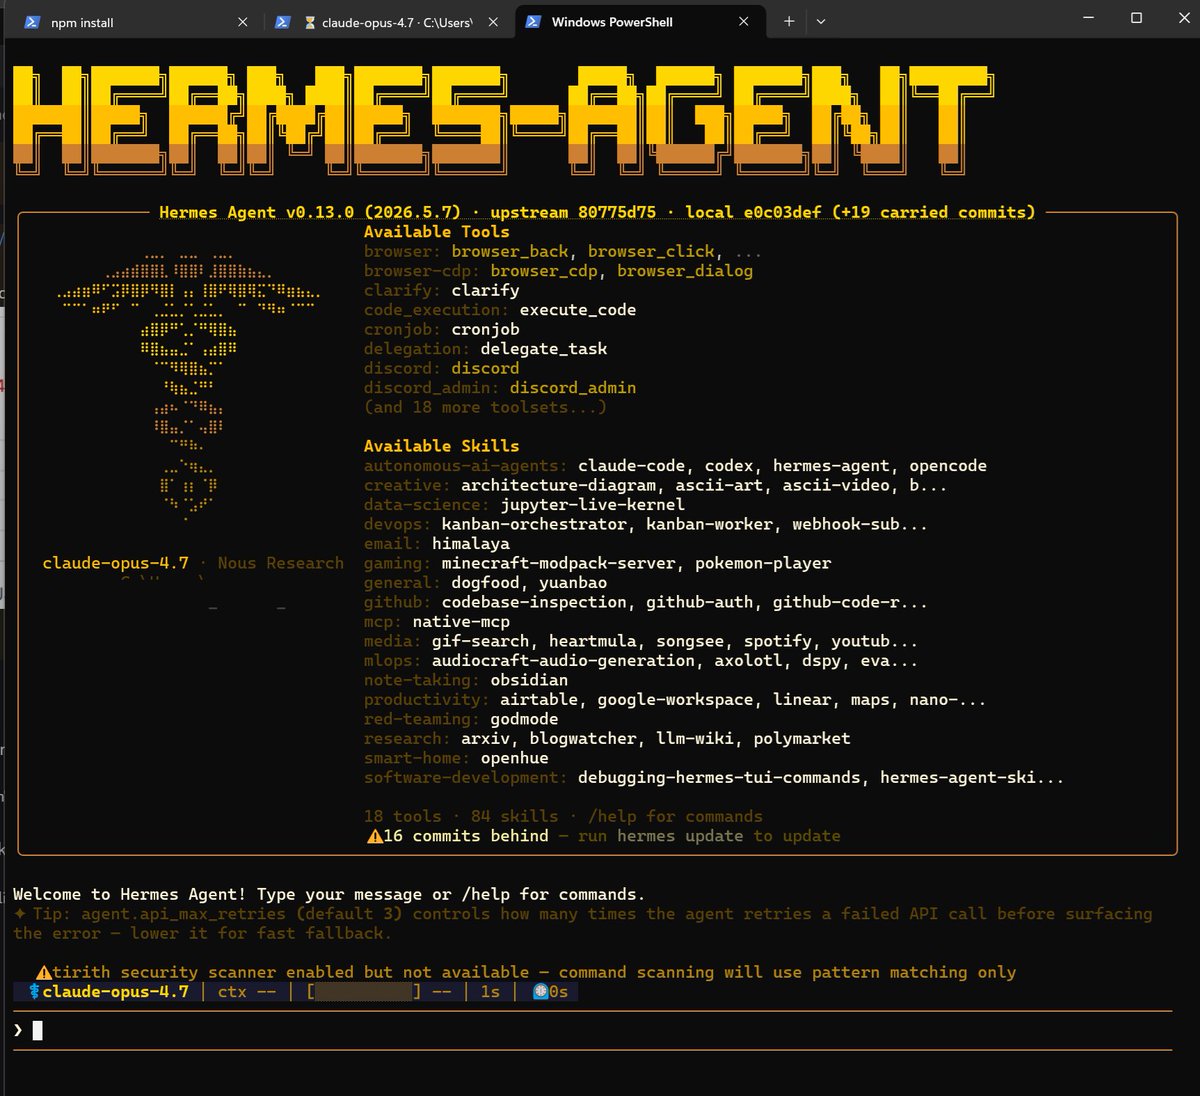1200x1096 pixels.
Task: Click the 'opencode' skill name
Action: coord(948,466)
